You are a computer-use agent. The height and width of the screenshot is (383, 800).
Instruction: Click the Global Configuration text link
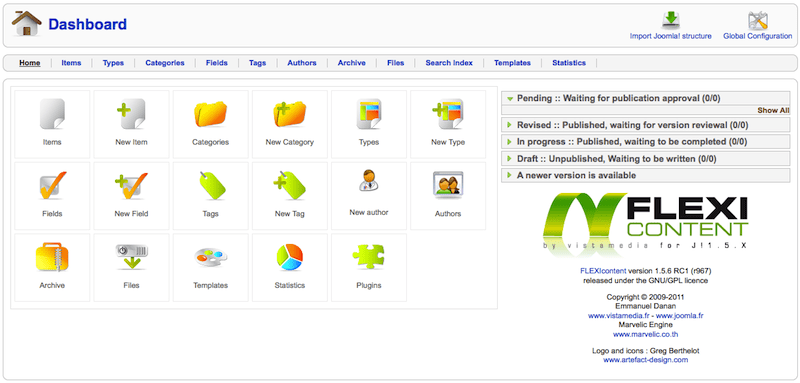click(758, 36)
